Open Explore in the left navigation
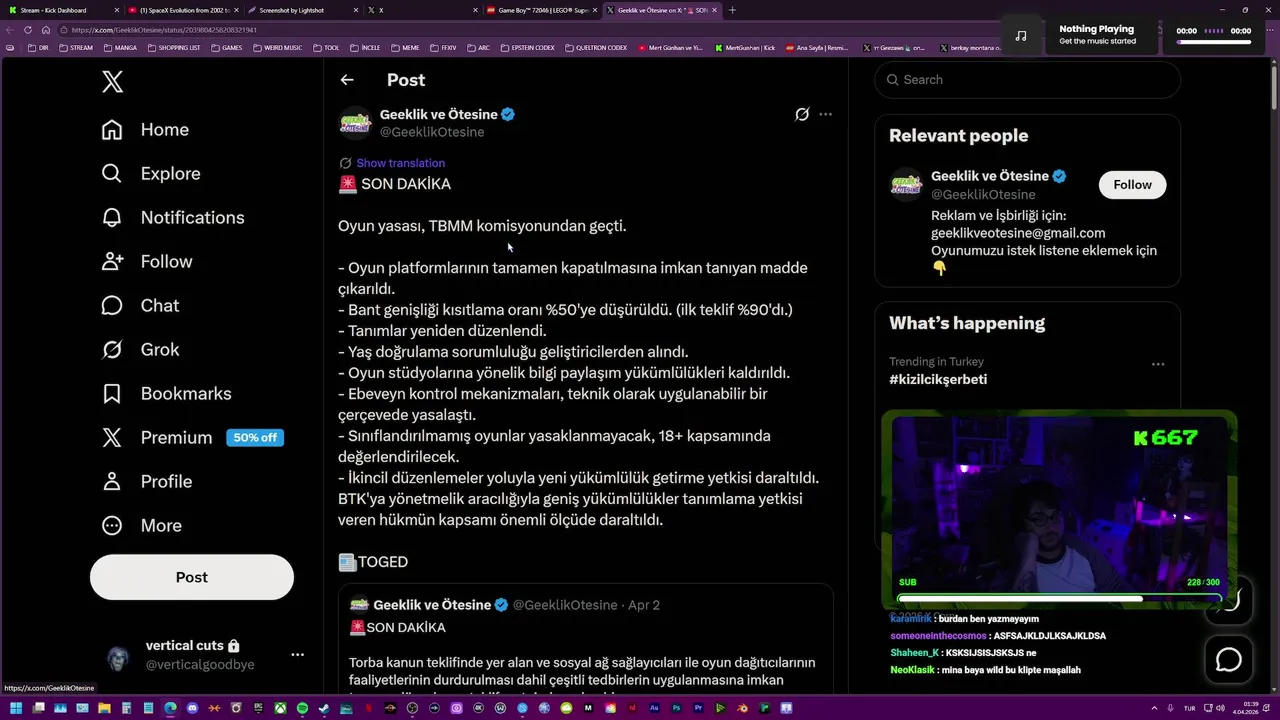 151,174
